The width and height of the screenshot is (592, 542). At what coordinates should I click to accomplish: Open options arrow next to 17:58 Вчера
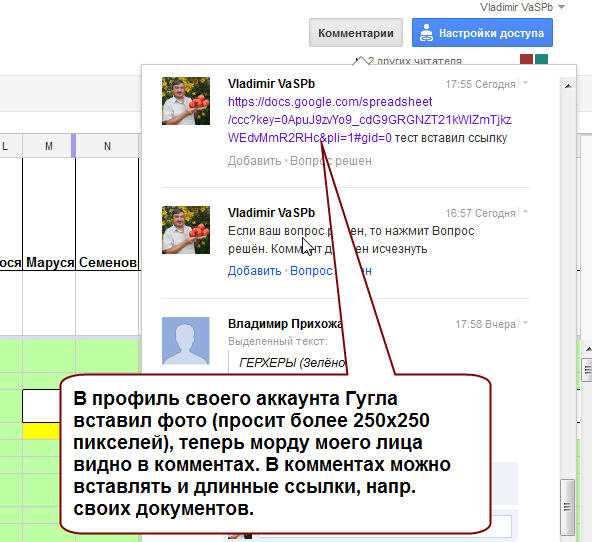pyautogui.click(x=525, y=323)
